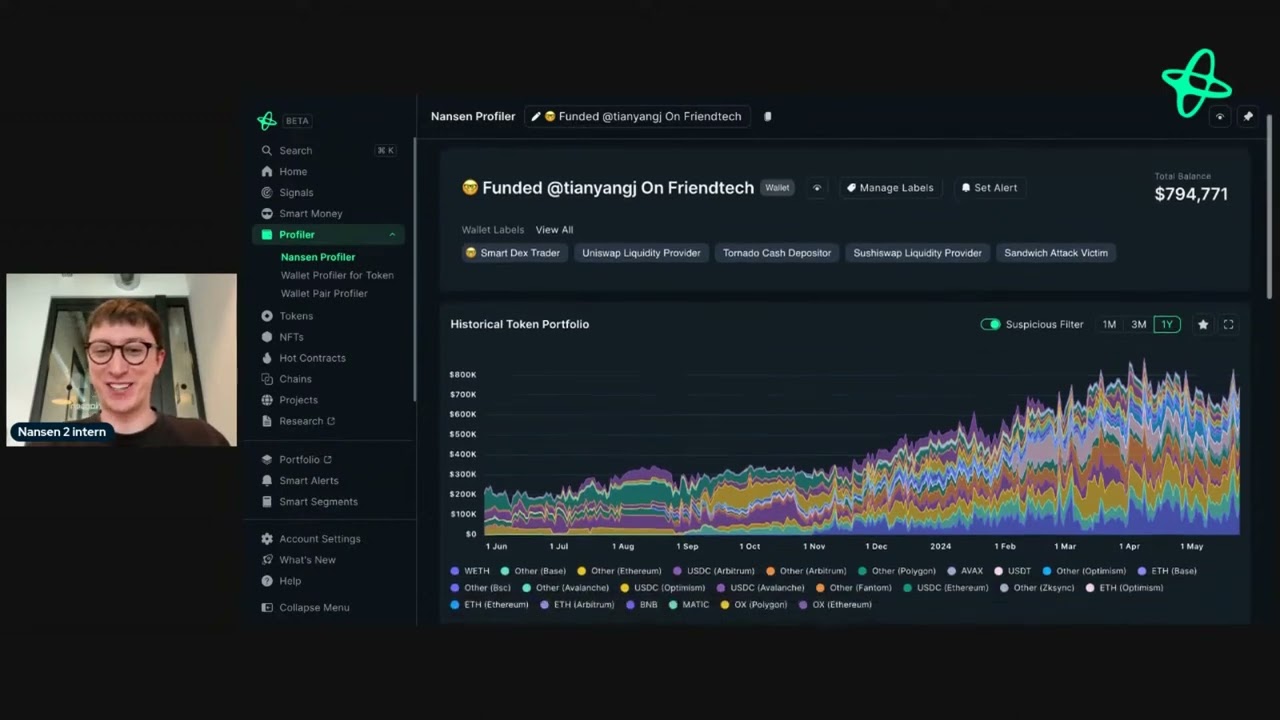This screenshot has height=720, width=1280.
Task: Click the Smart Money icon
Action: click(x=267, y=214)
